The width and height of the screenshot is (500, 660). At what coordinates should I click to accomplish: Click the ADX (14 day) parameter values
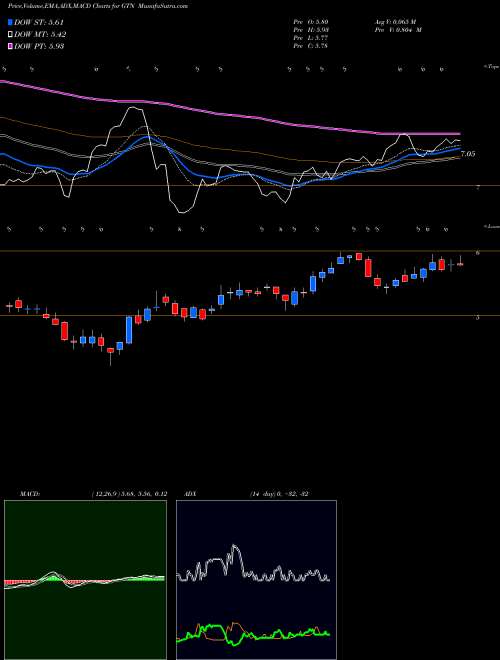279,494
